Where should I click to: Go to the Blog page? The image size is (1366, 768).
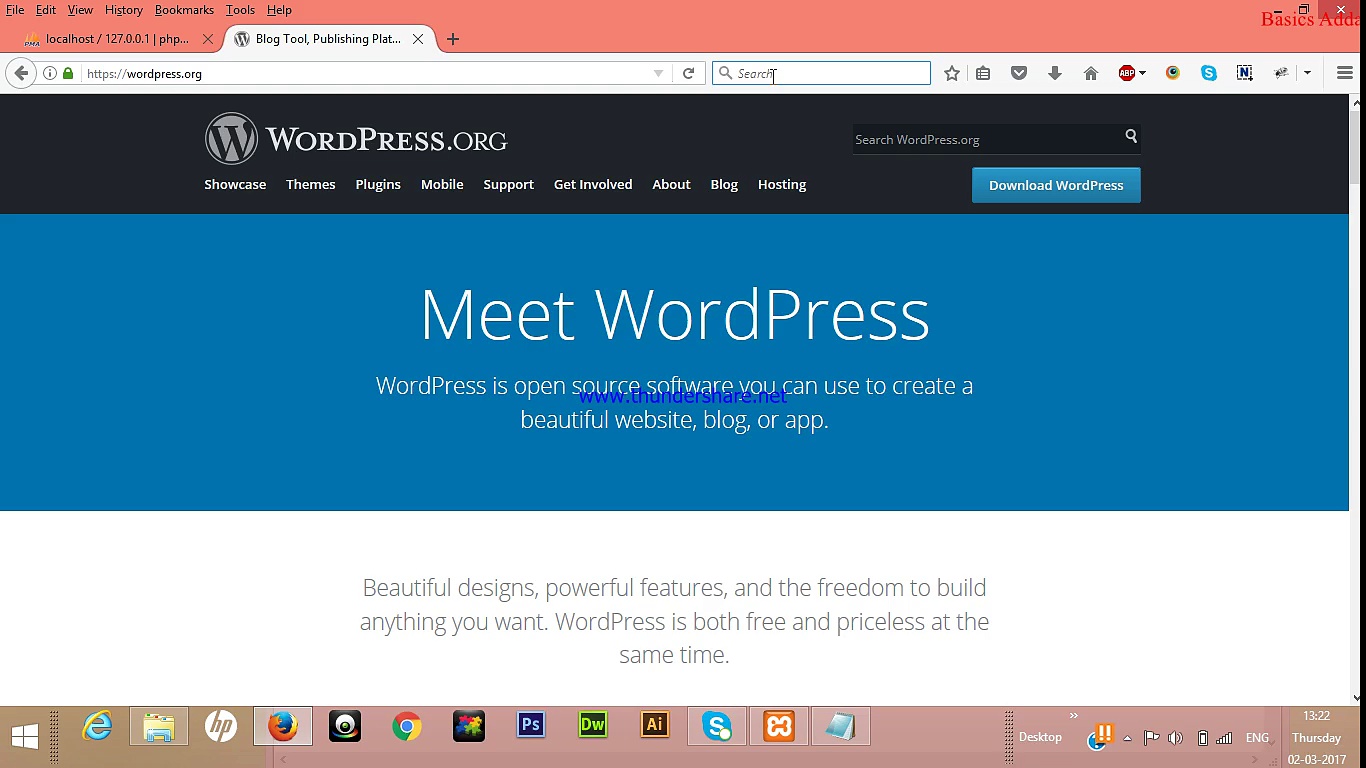pos(724,184)
